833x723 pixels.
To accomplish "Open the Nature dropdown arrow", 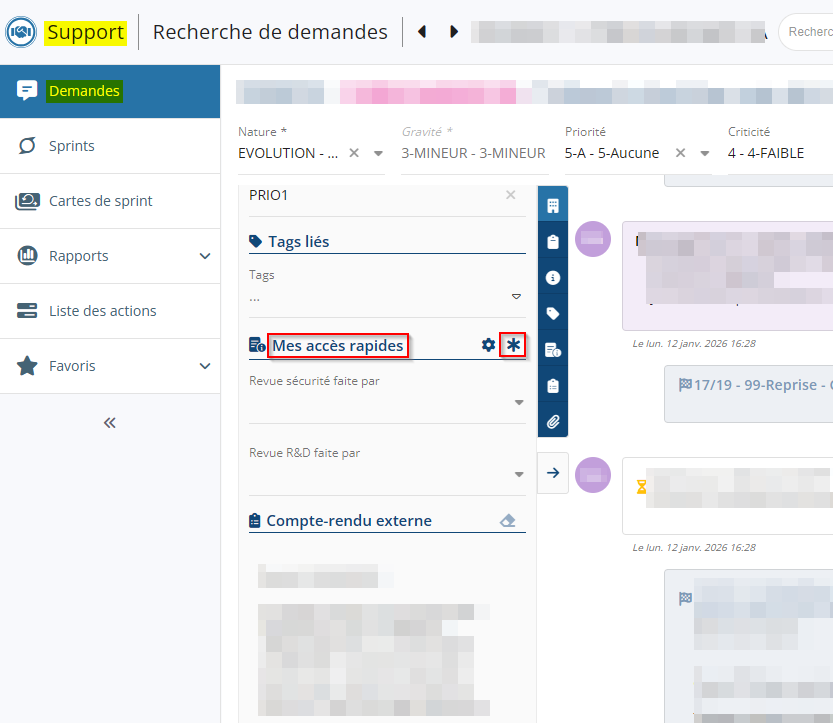I will (x=378, y=154).
